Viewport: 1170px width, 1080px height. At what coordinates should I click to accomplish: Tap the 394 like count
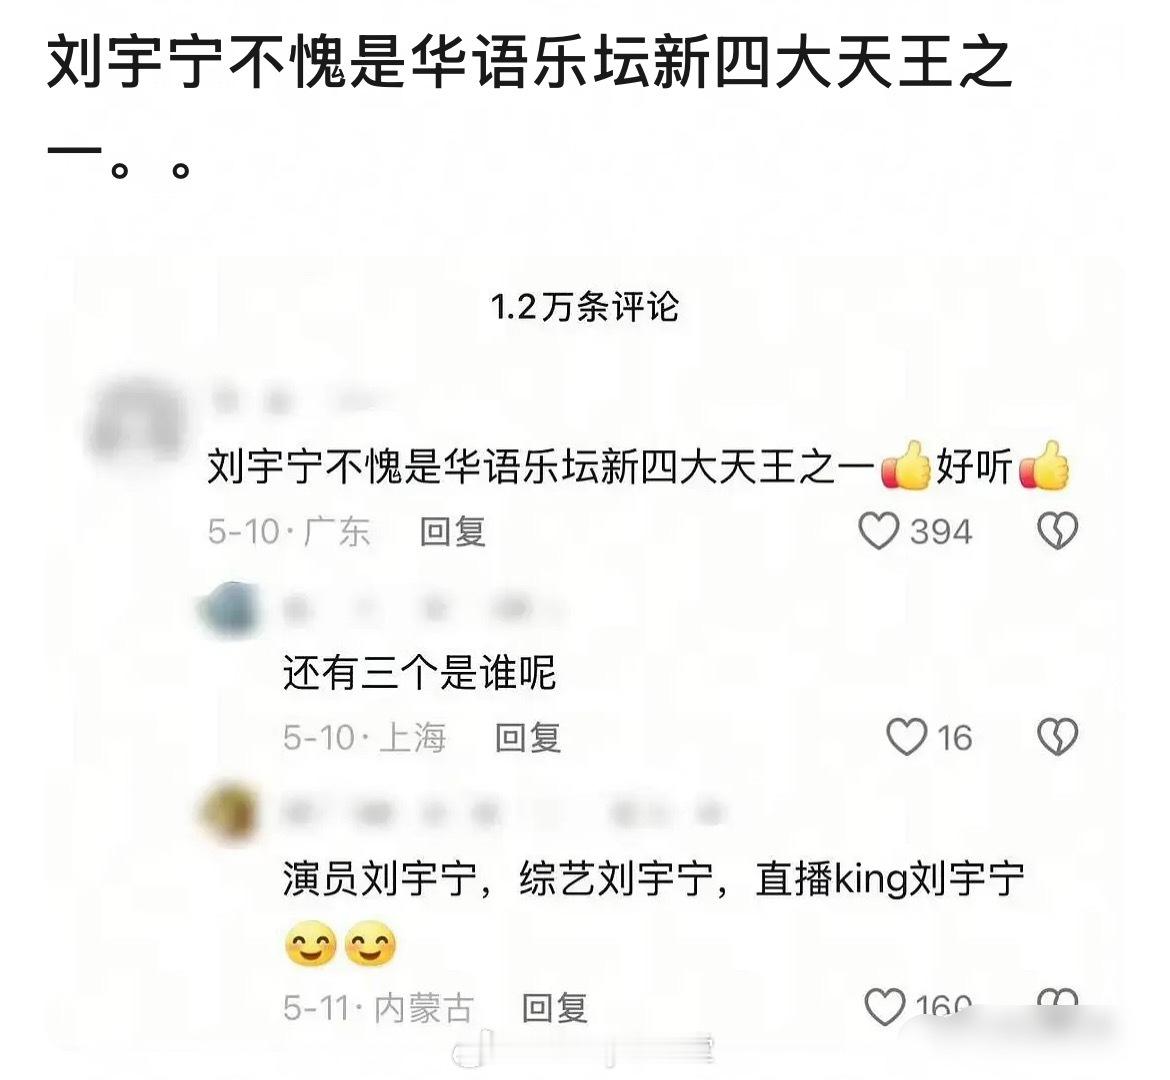(941, 532)
